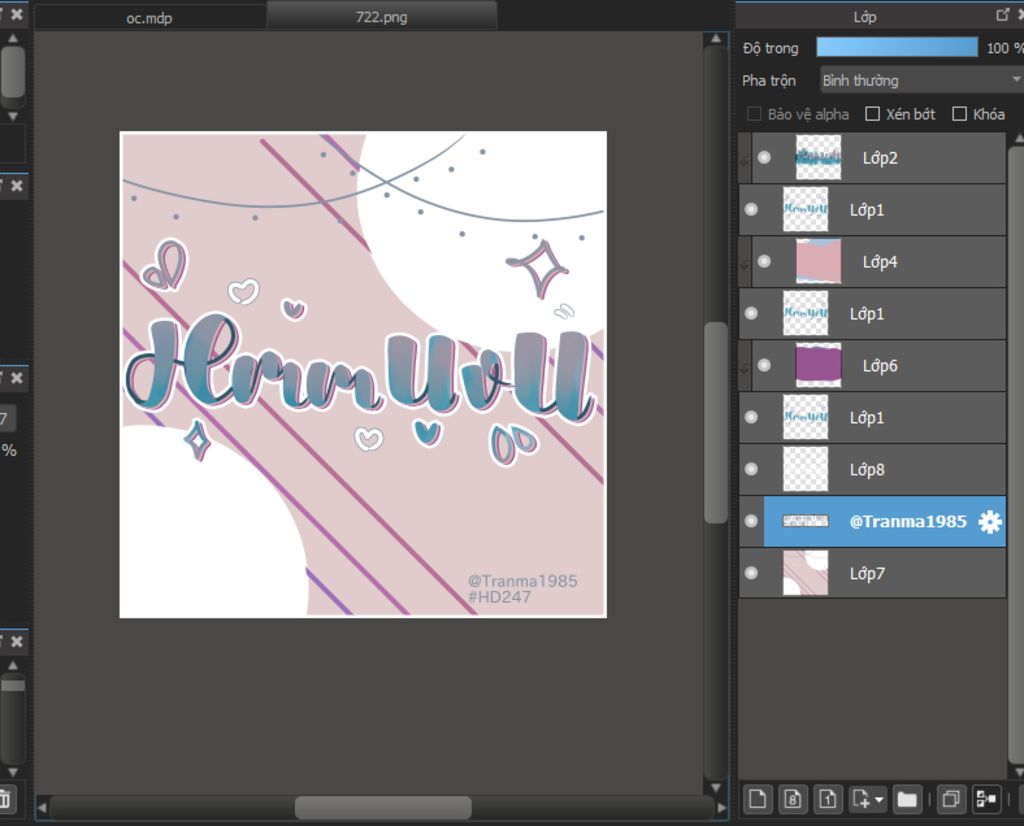Create a new layer folder
The height and width of the screenshot is (826, 1024).
(x=907, y=799)
